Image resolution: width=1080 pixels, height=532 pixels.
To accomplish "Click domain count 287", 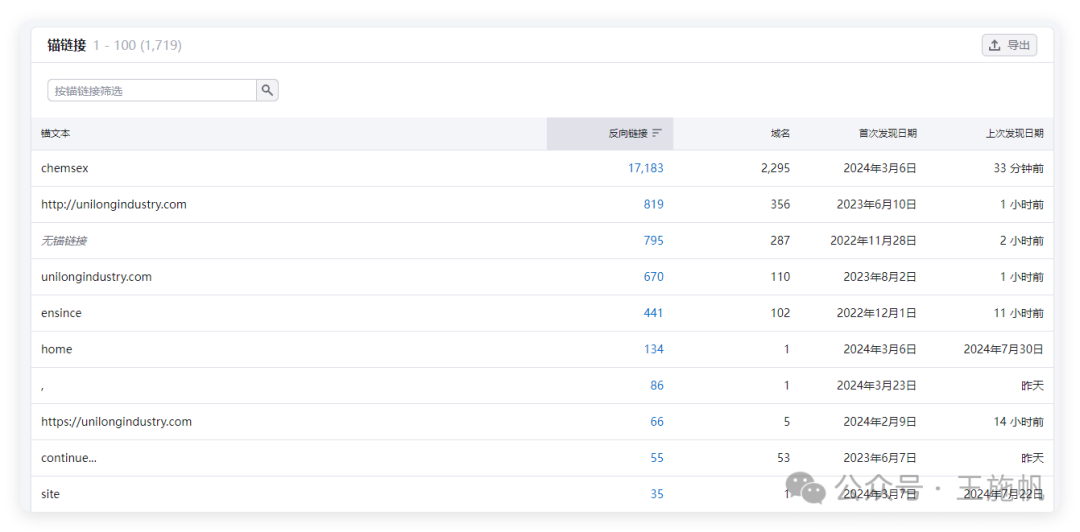I will [780, 241].
